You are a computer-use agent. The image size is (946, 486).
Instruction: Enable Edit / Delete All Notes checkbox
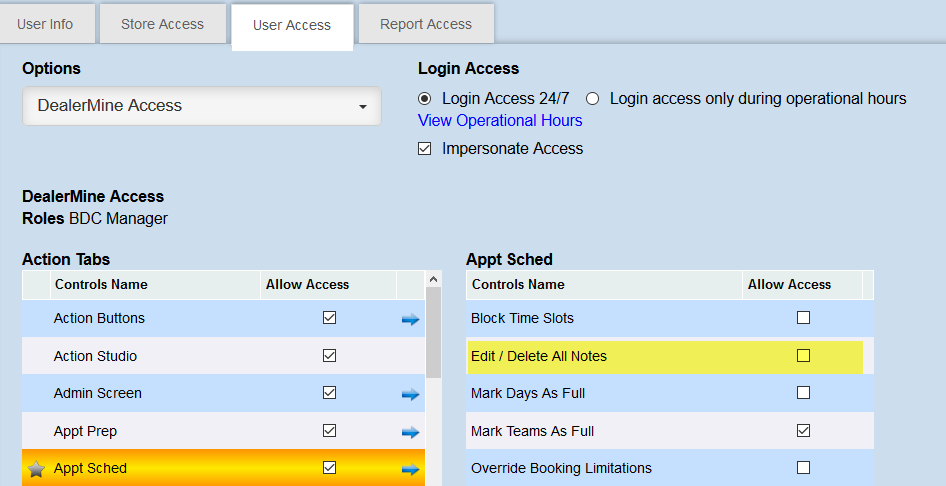[x=803, y=356]
